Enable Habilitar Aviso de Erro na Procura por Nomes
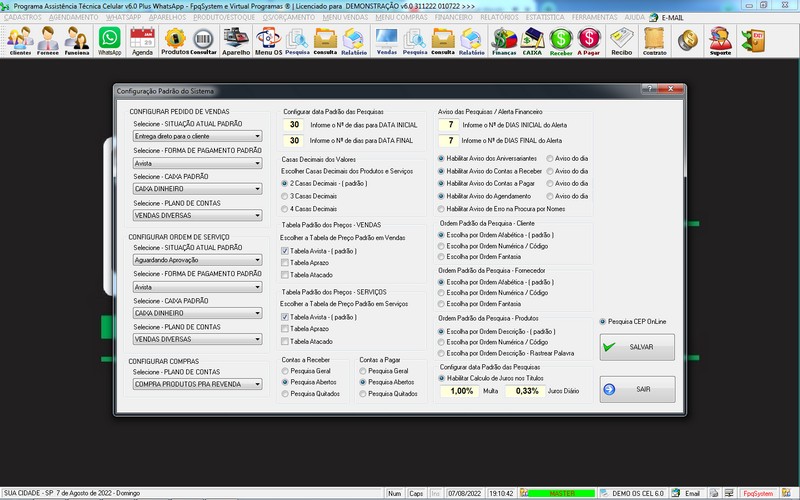 (x=441, y=209)
